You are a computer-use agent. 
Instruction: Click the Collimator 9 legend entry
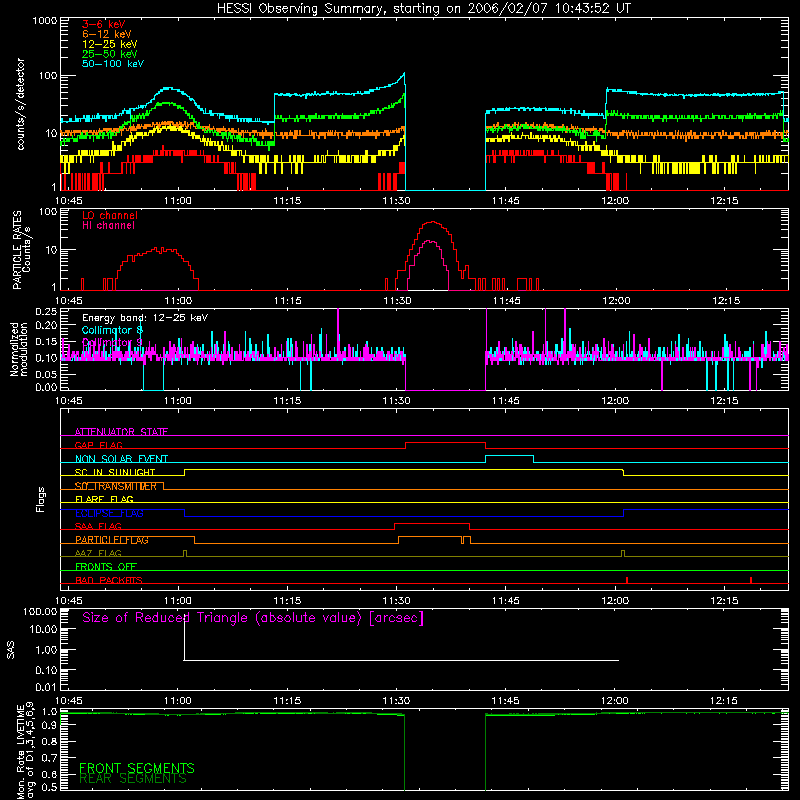(112, 342)
